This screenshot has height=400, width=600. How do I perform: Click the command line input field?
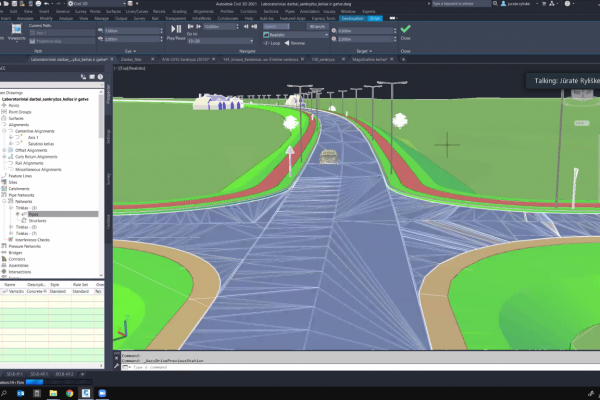[360, 367]
